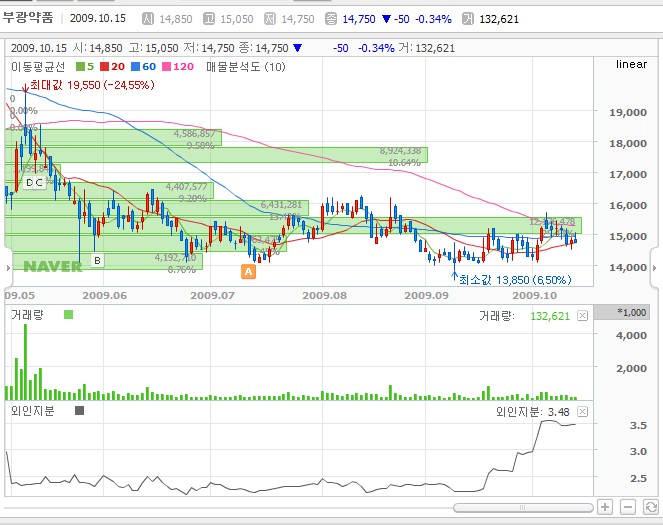The image size is (663, 525).
Task: Toggle the 60-day moving average blue swatch
Action: pos(135,67)
